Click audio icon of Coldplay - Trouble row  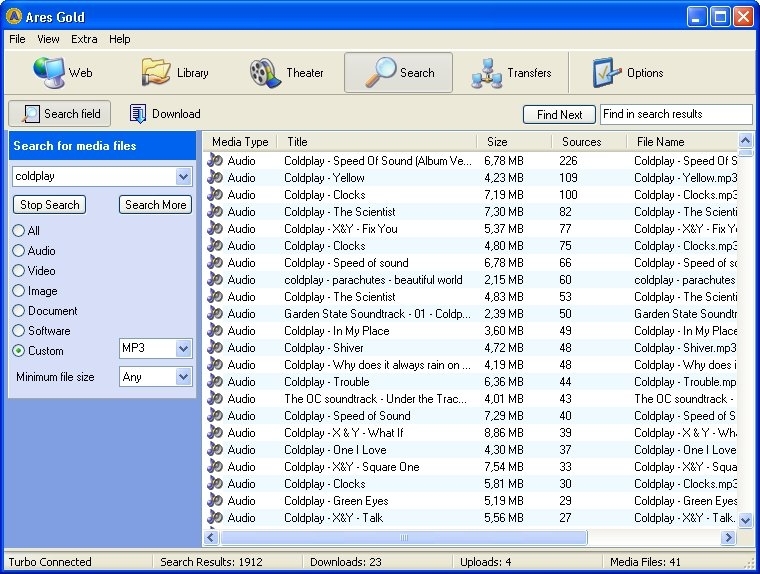click(x=215, y=381)
